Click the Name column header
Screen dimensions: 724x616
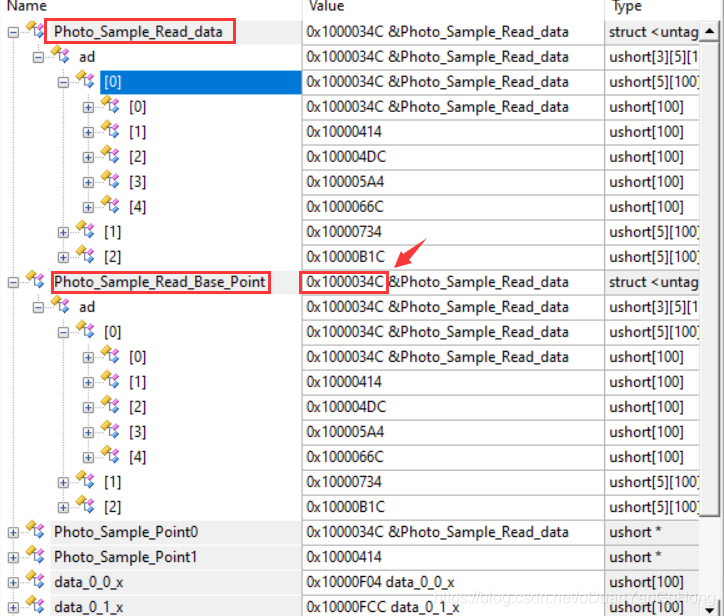[x=27, y=6]
